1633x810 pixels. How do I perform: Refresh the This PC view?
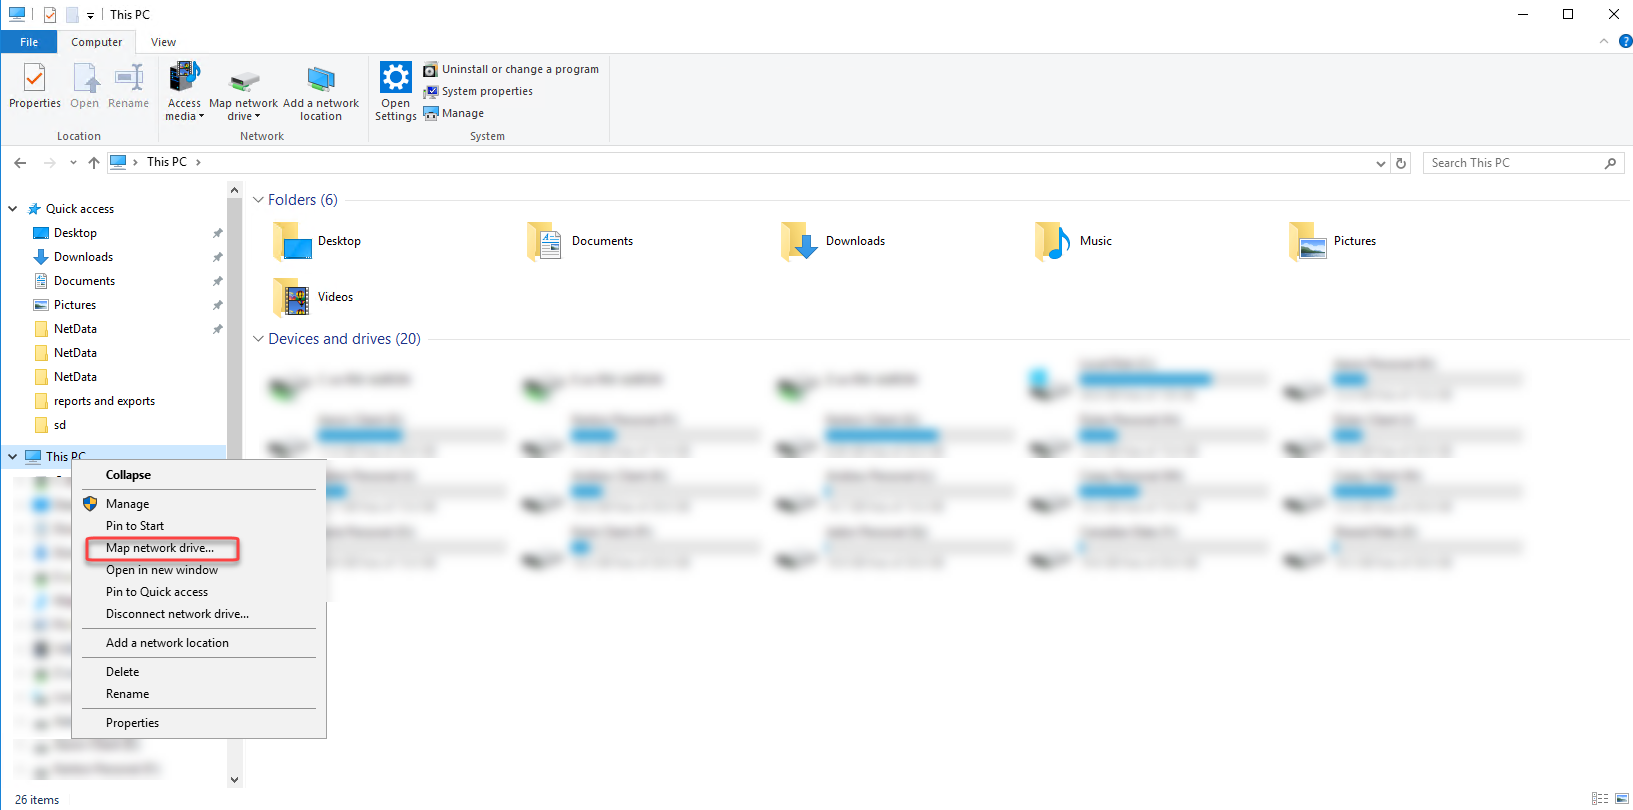(x=1401, y=163)
